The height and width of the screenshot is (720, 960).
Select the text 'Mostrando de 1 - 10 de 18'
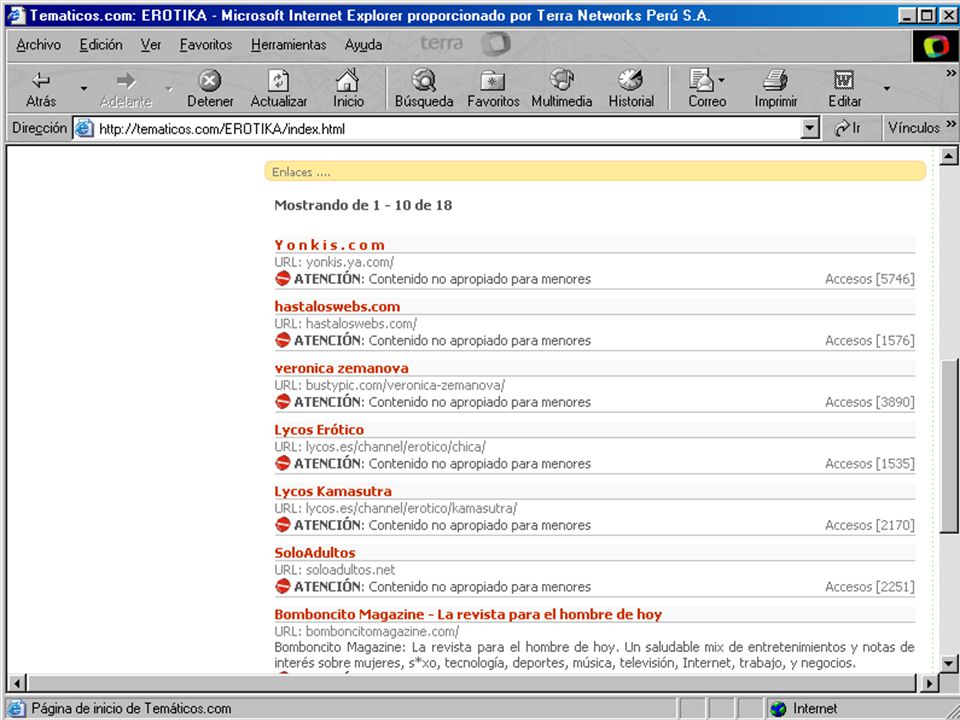[363, 205]
